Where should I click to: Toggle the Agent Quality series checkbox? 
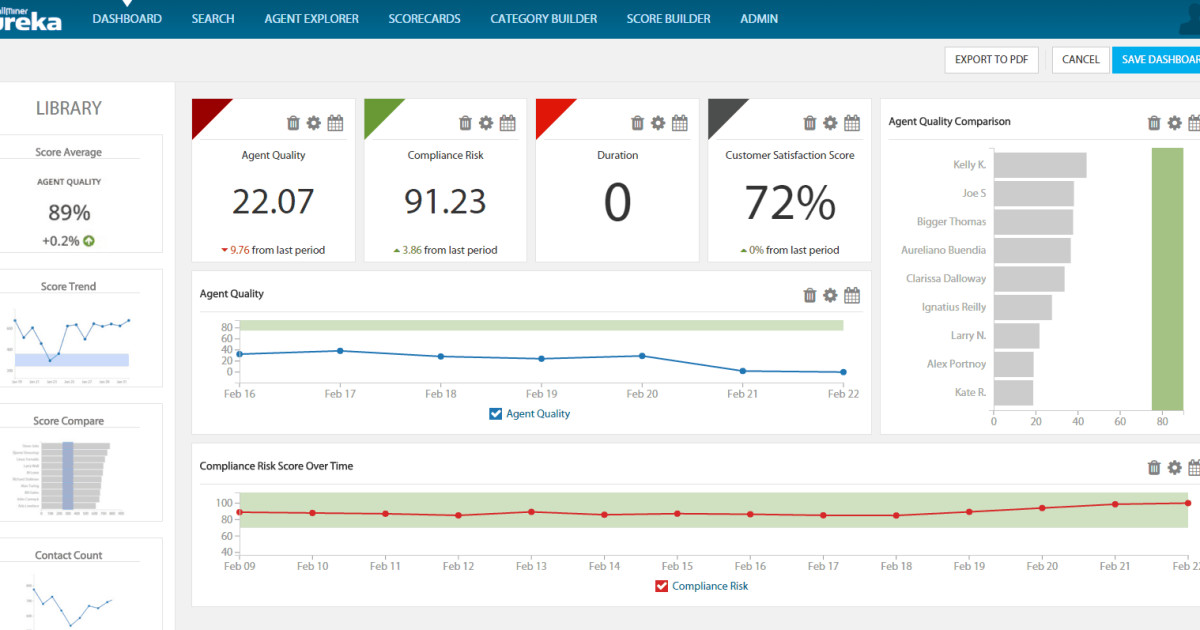(494, 413)
